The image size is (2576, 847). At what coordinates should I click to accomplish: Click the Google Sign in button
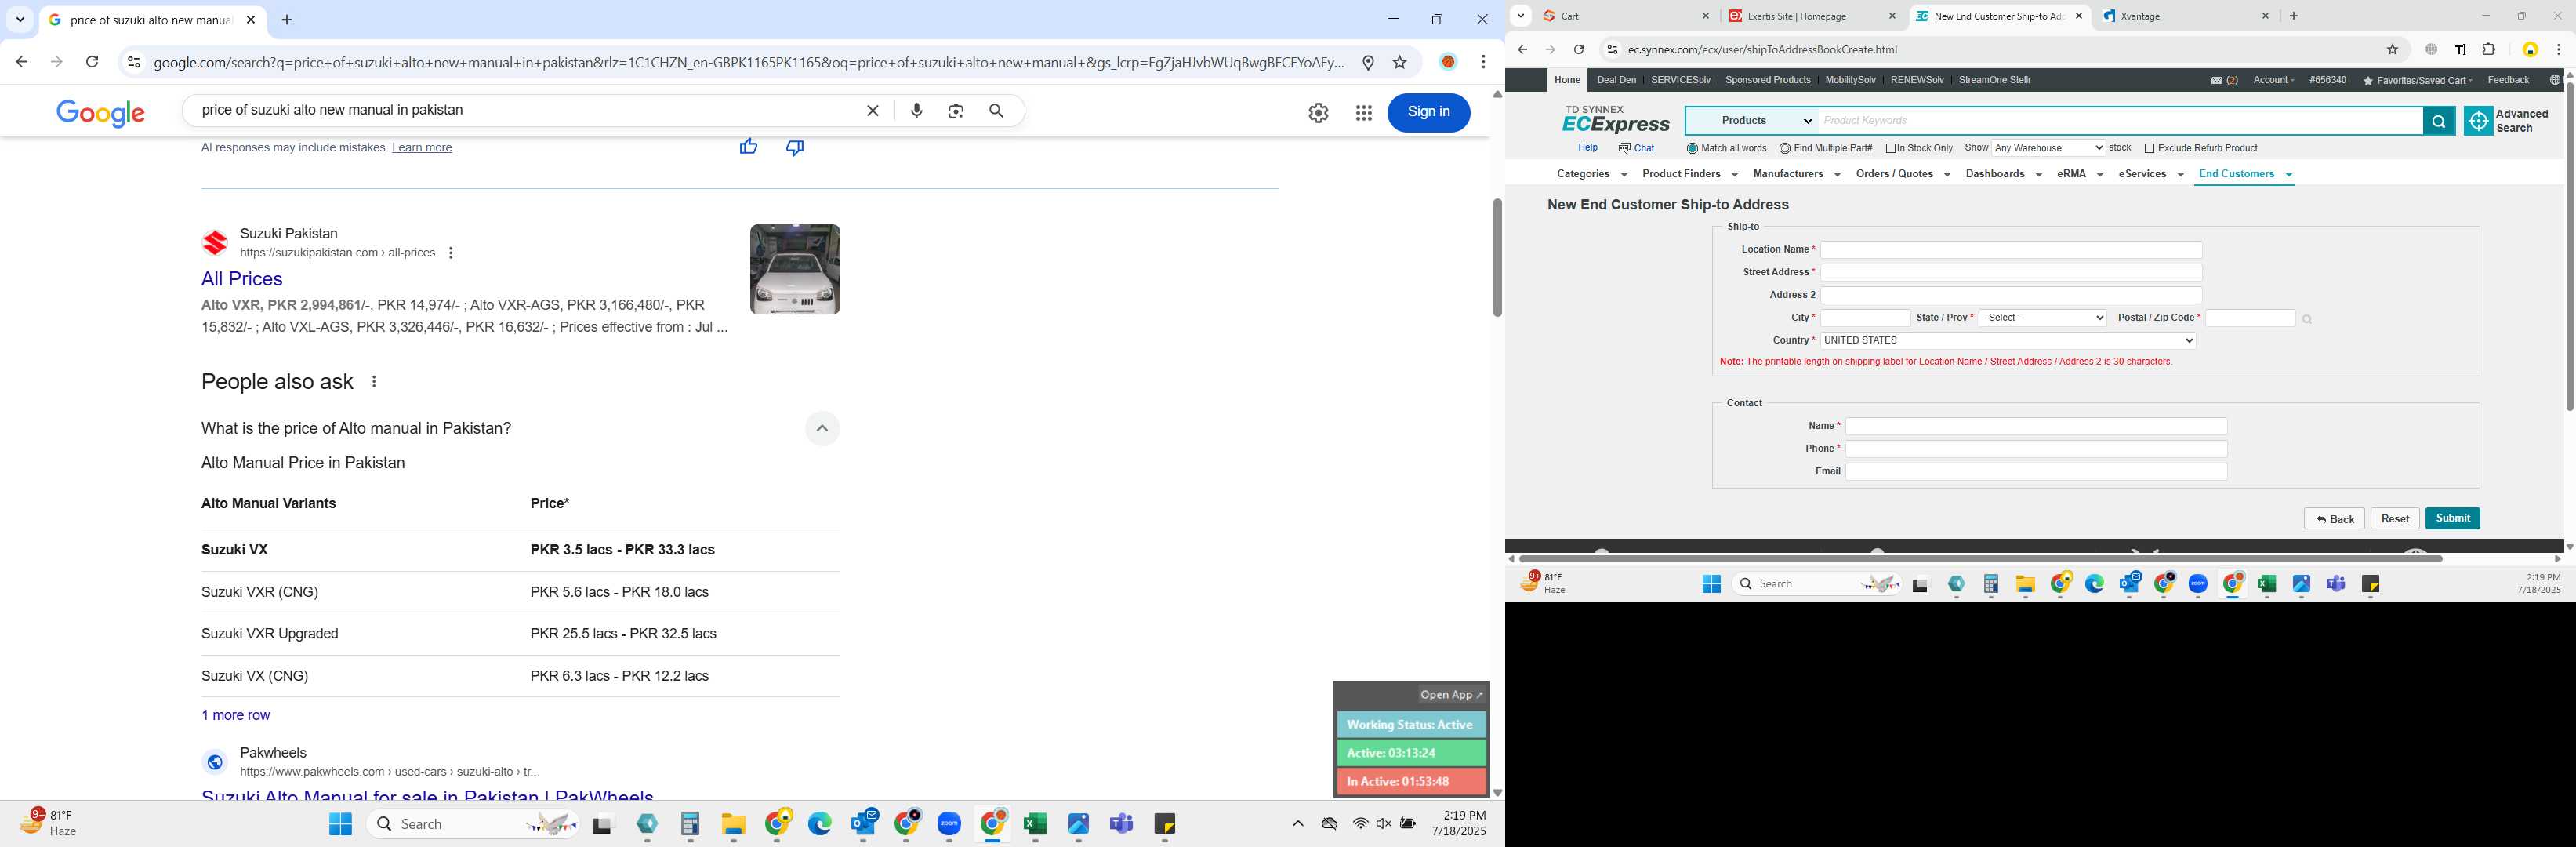pos(1428,112)
